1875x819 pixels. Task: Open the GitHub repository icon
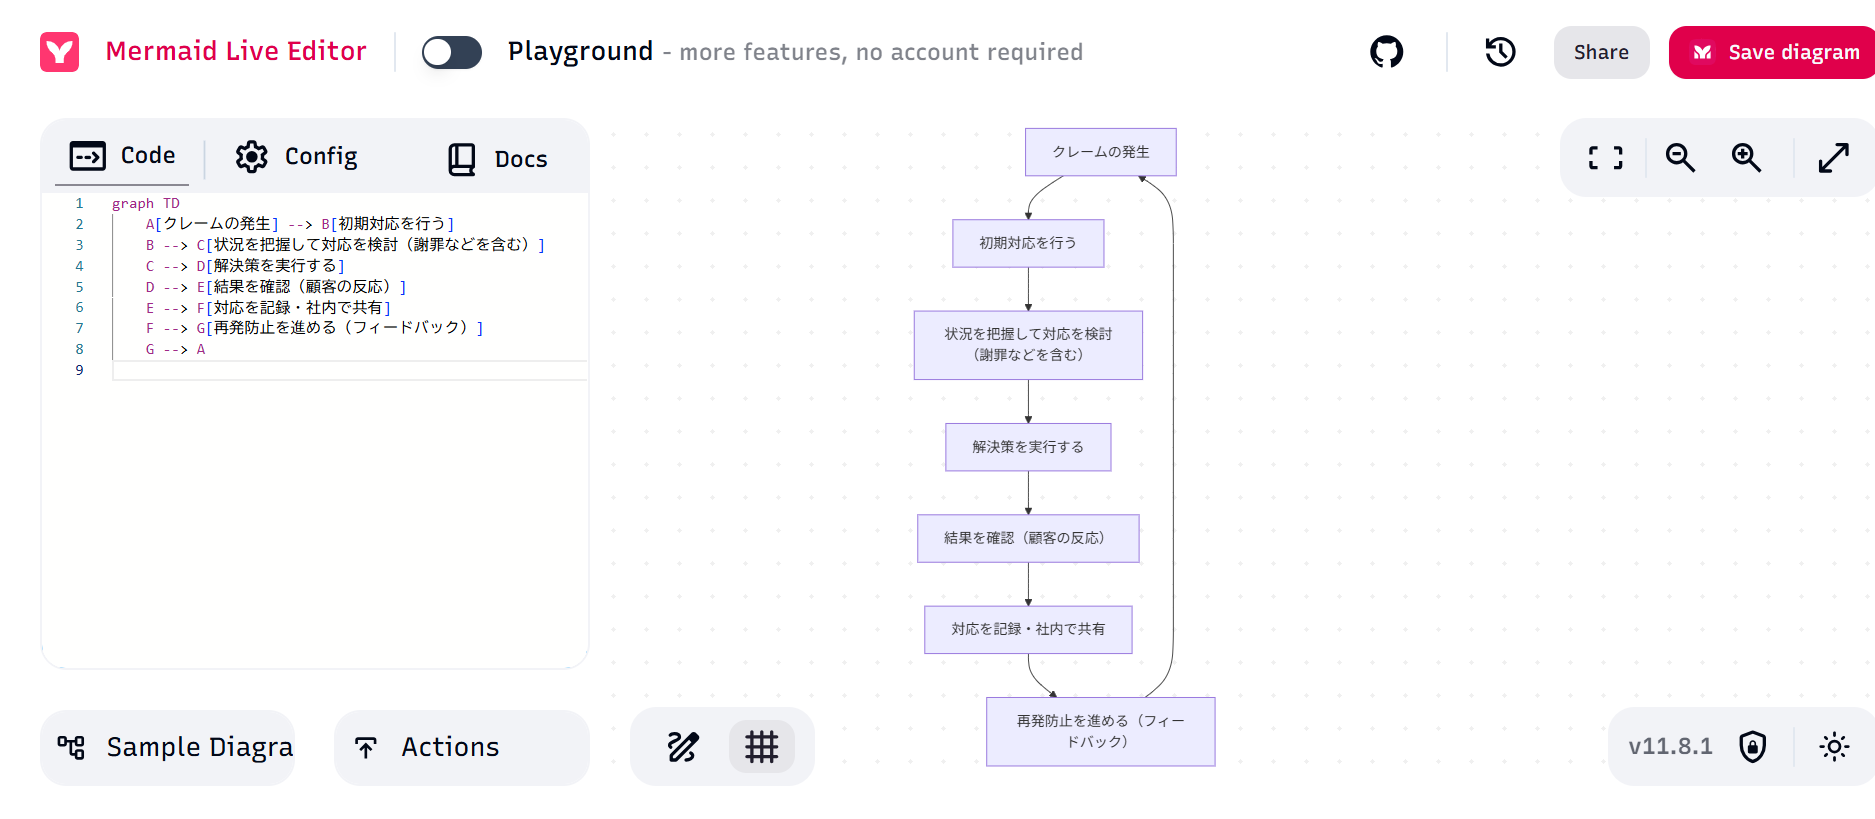[x=1386, y=52]
